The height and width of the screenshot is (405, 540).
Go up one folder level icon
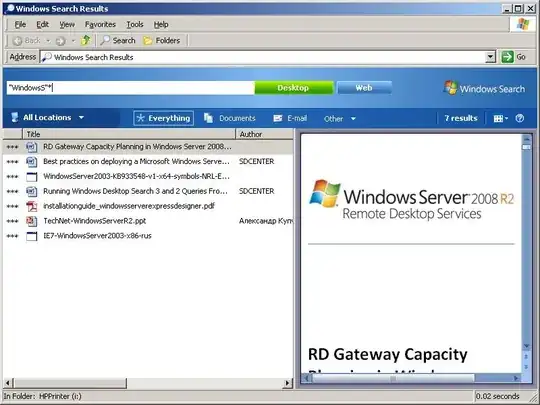(x=85, y=40)
